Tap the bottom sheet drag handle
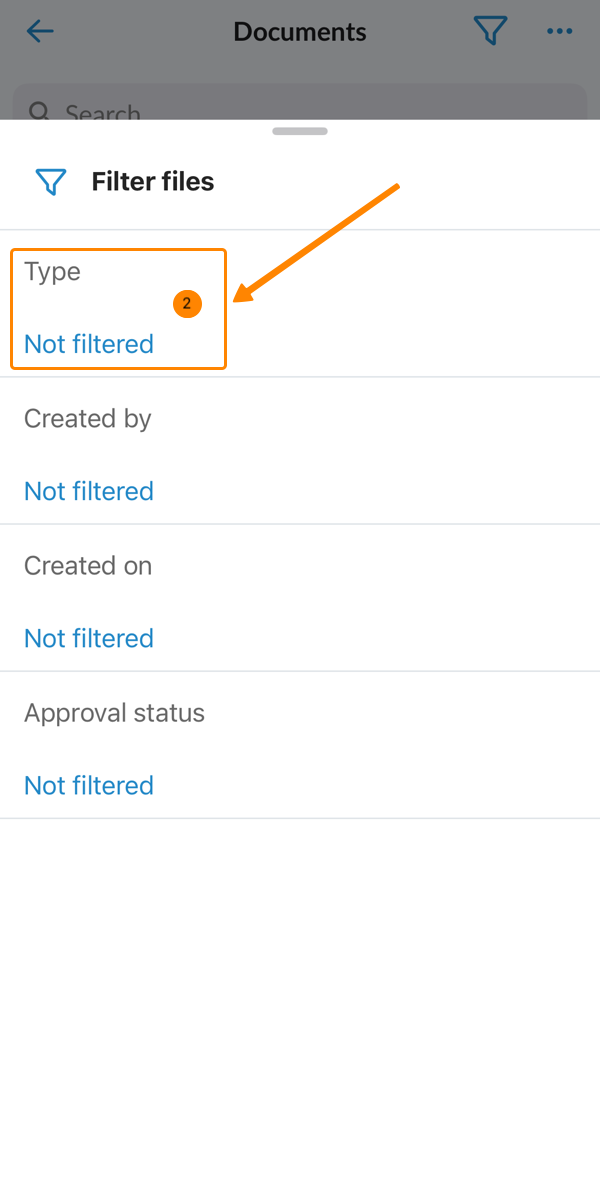 (300, 131)
